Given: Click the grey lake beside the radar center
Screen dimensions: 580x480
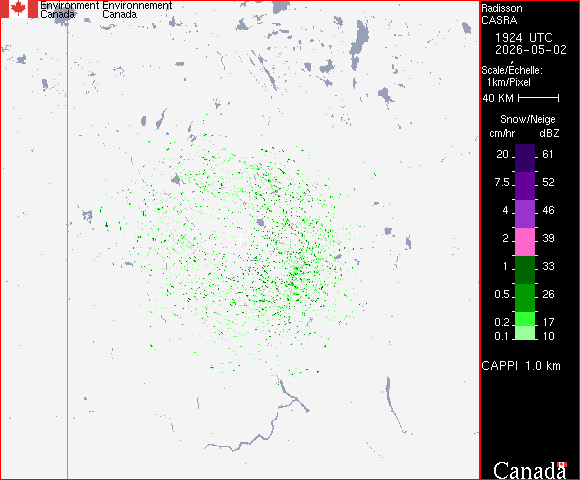Looking at the screenshot, I should [260, 222].
